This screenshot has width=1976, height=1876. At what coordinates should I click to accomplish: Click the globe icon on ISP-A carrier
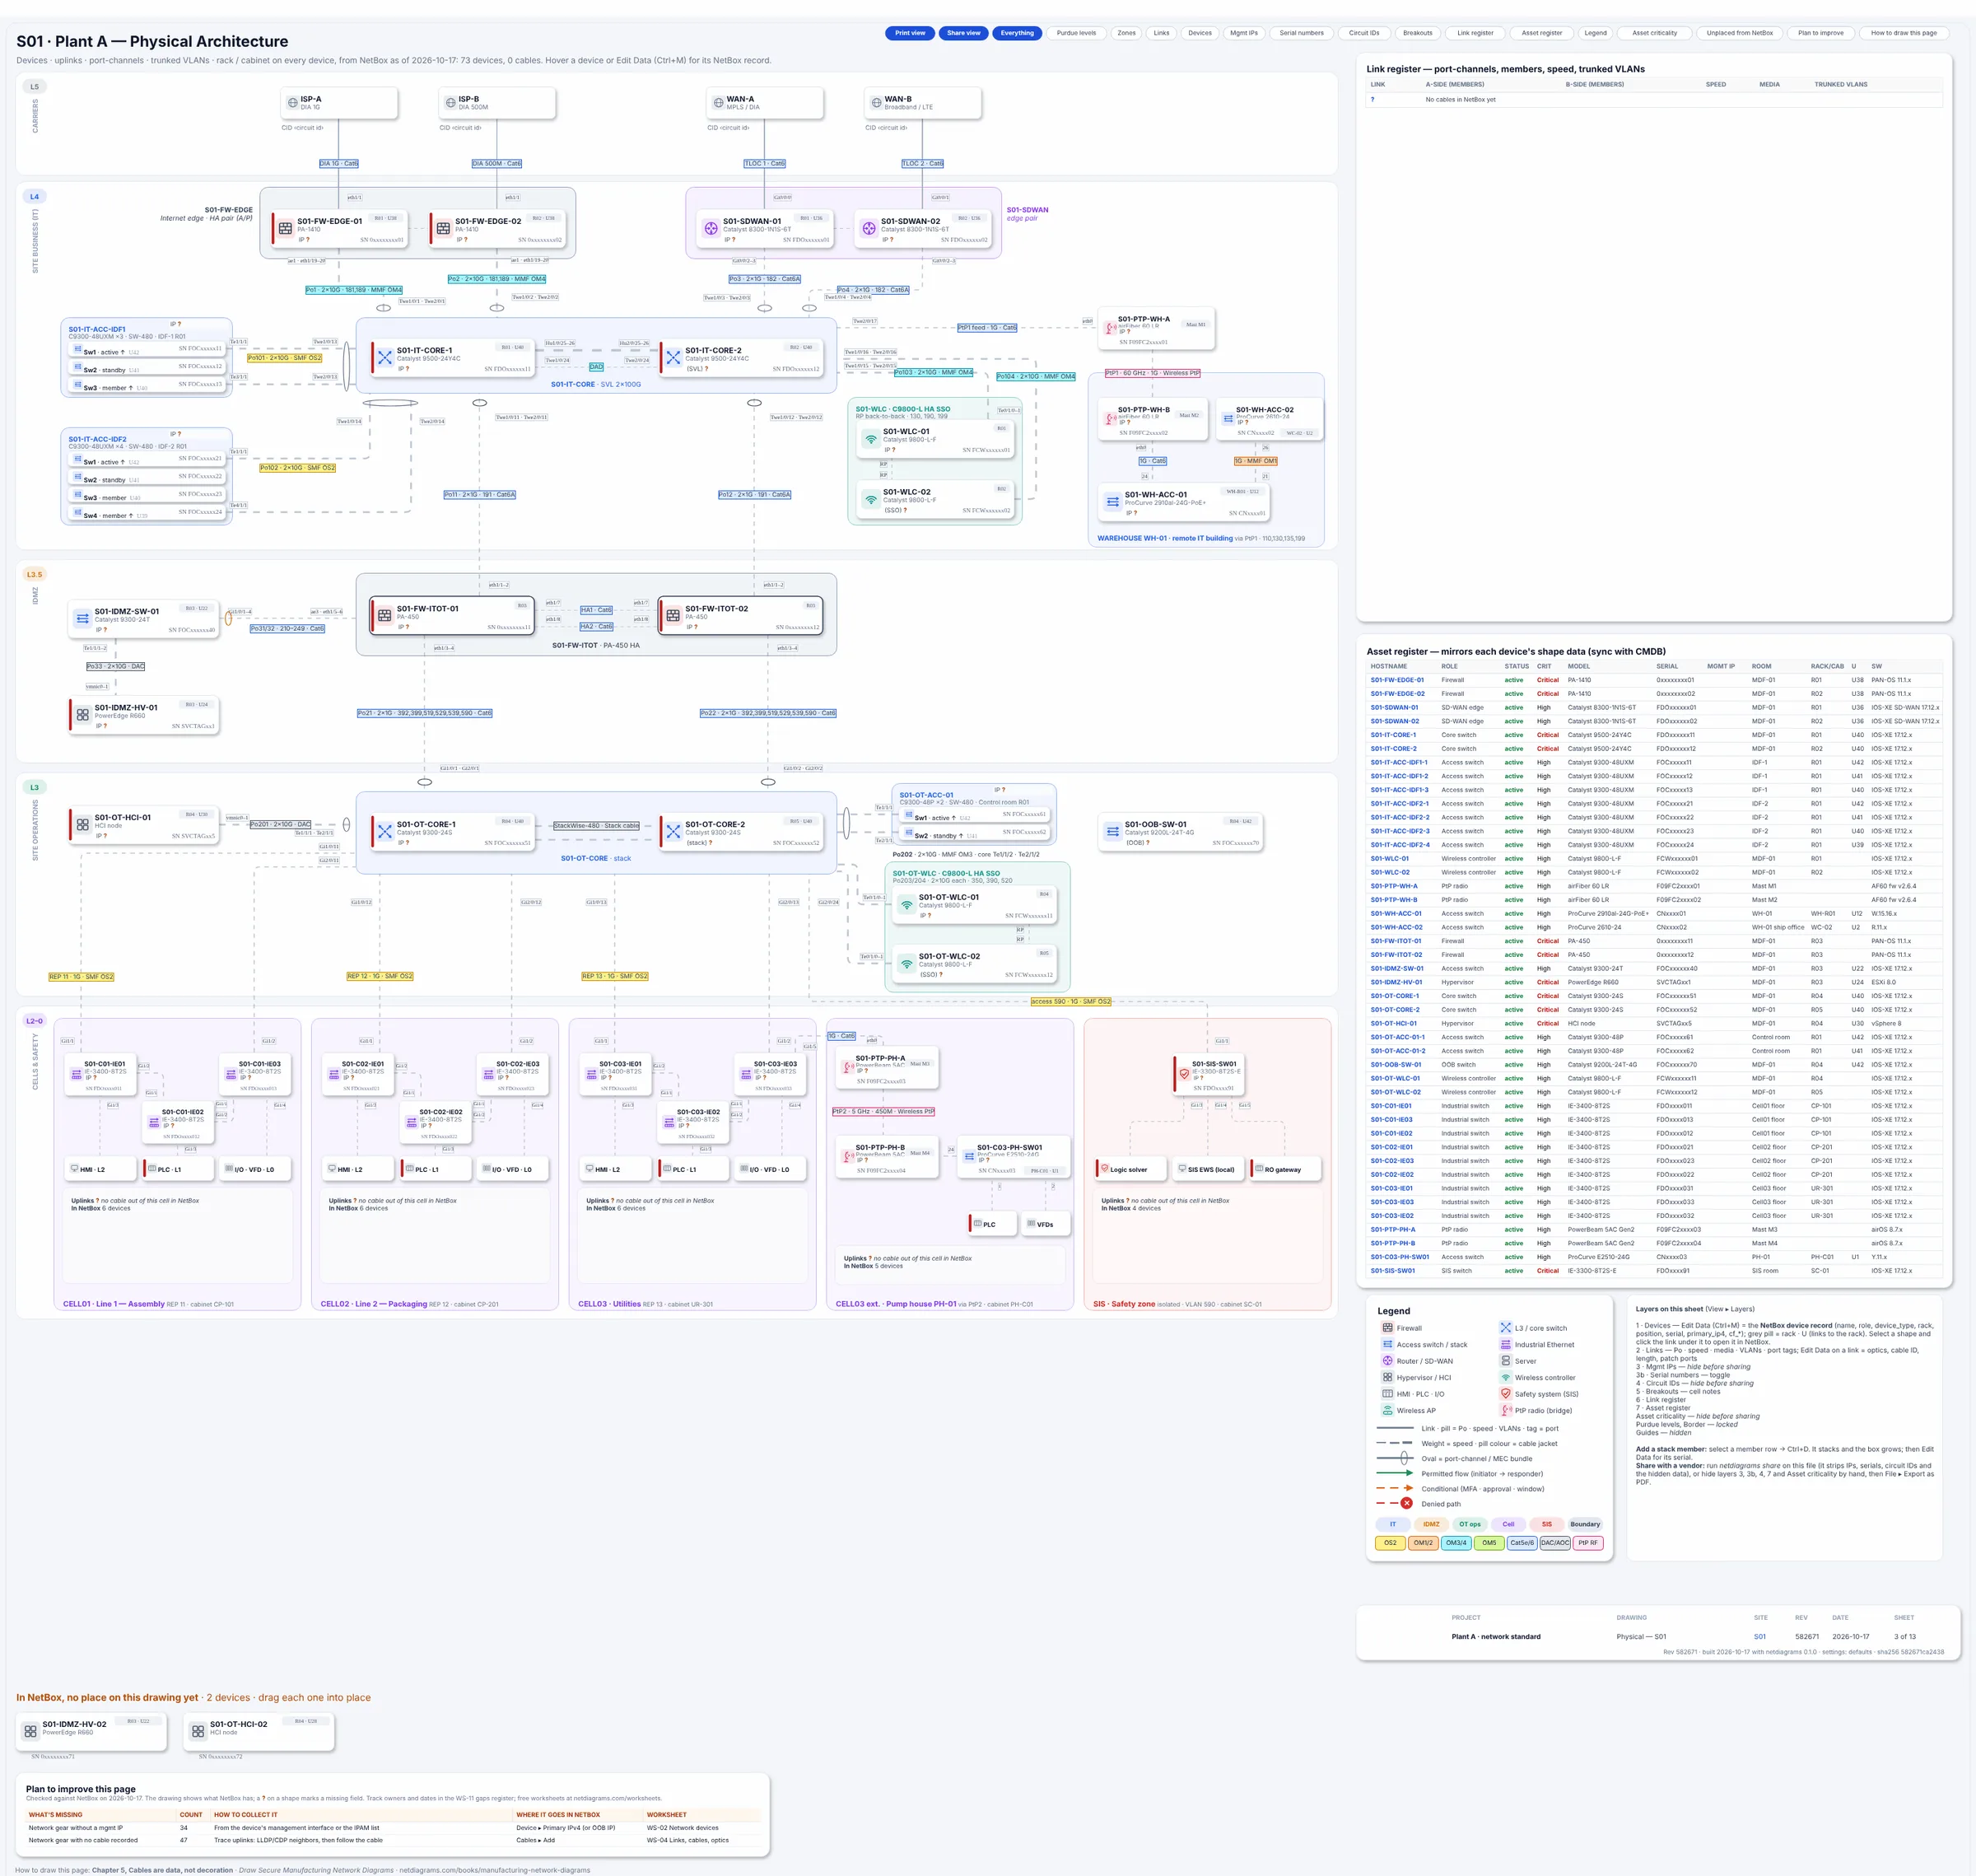292,103
